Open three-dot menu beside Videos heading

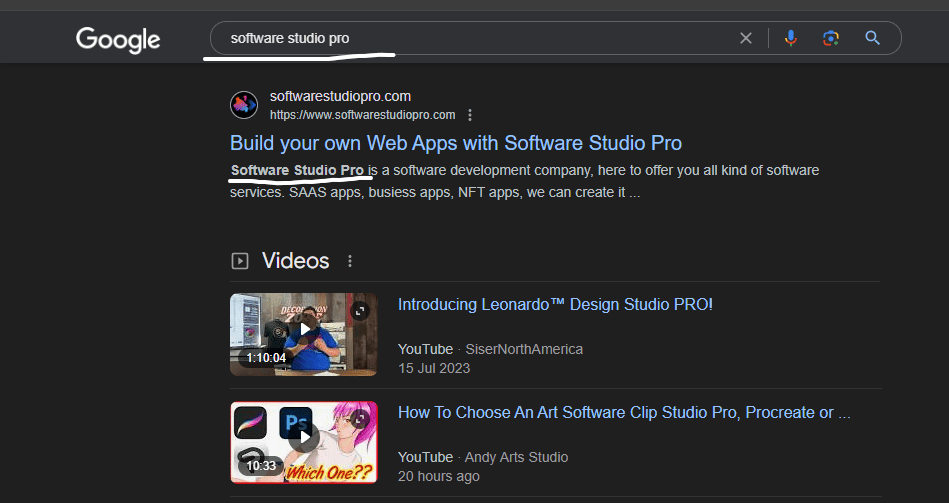tap(350, 261)
